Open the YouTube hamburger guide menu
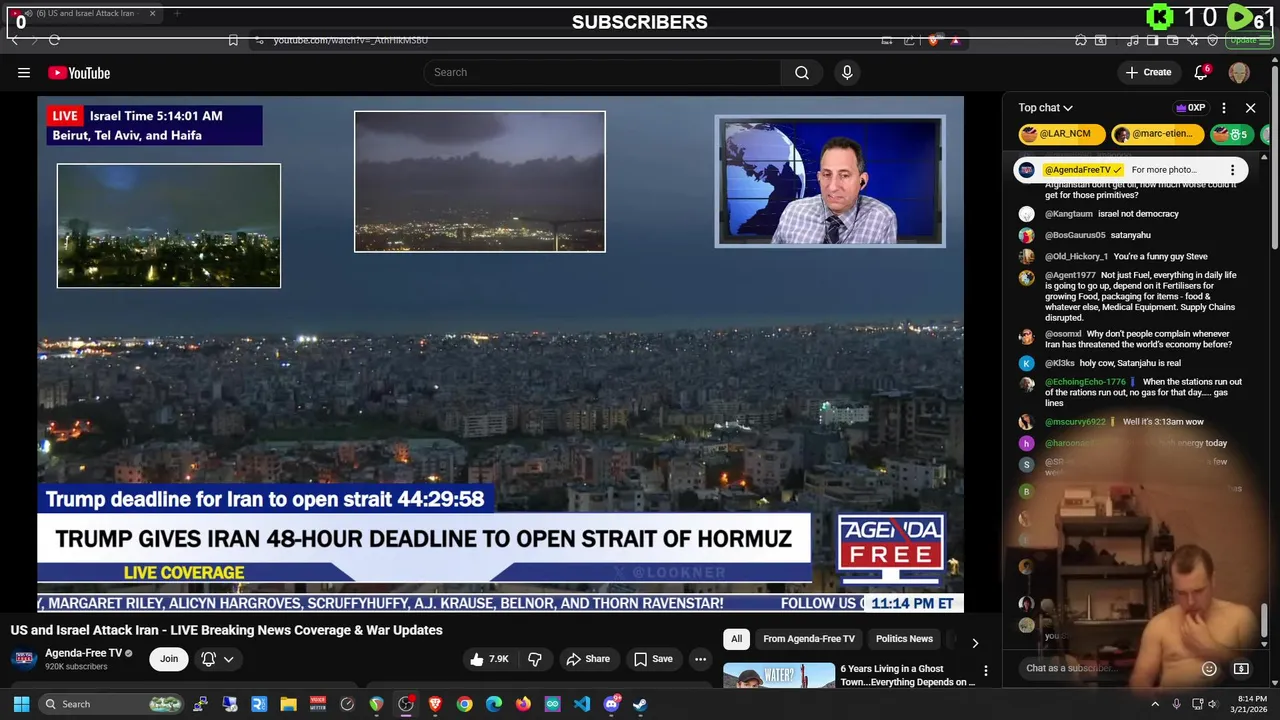Screen dimensions: 1280x720 [24, 72]
